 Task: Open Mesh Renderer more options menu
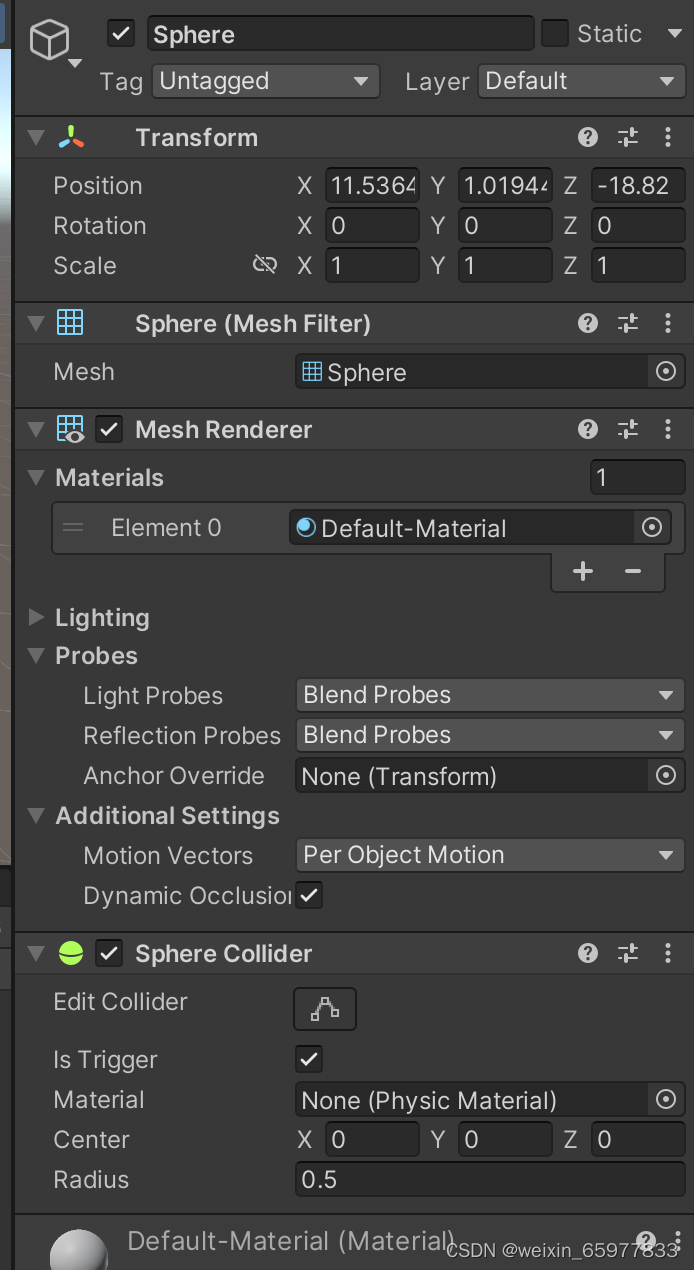point(668,430)
